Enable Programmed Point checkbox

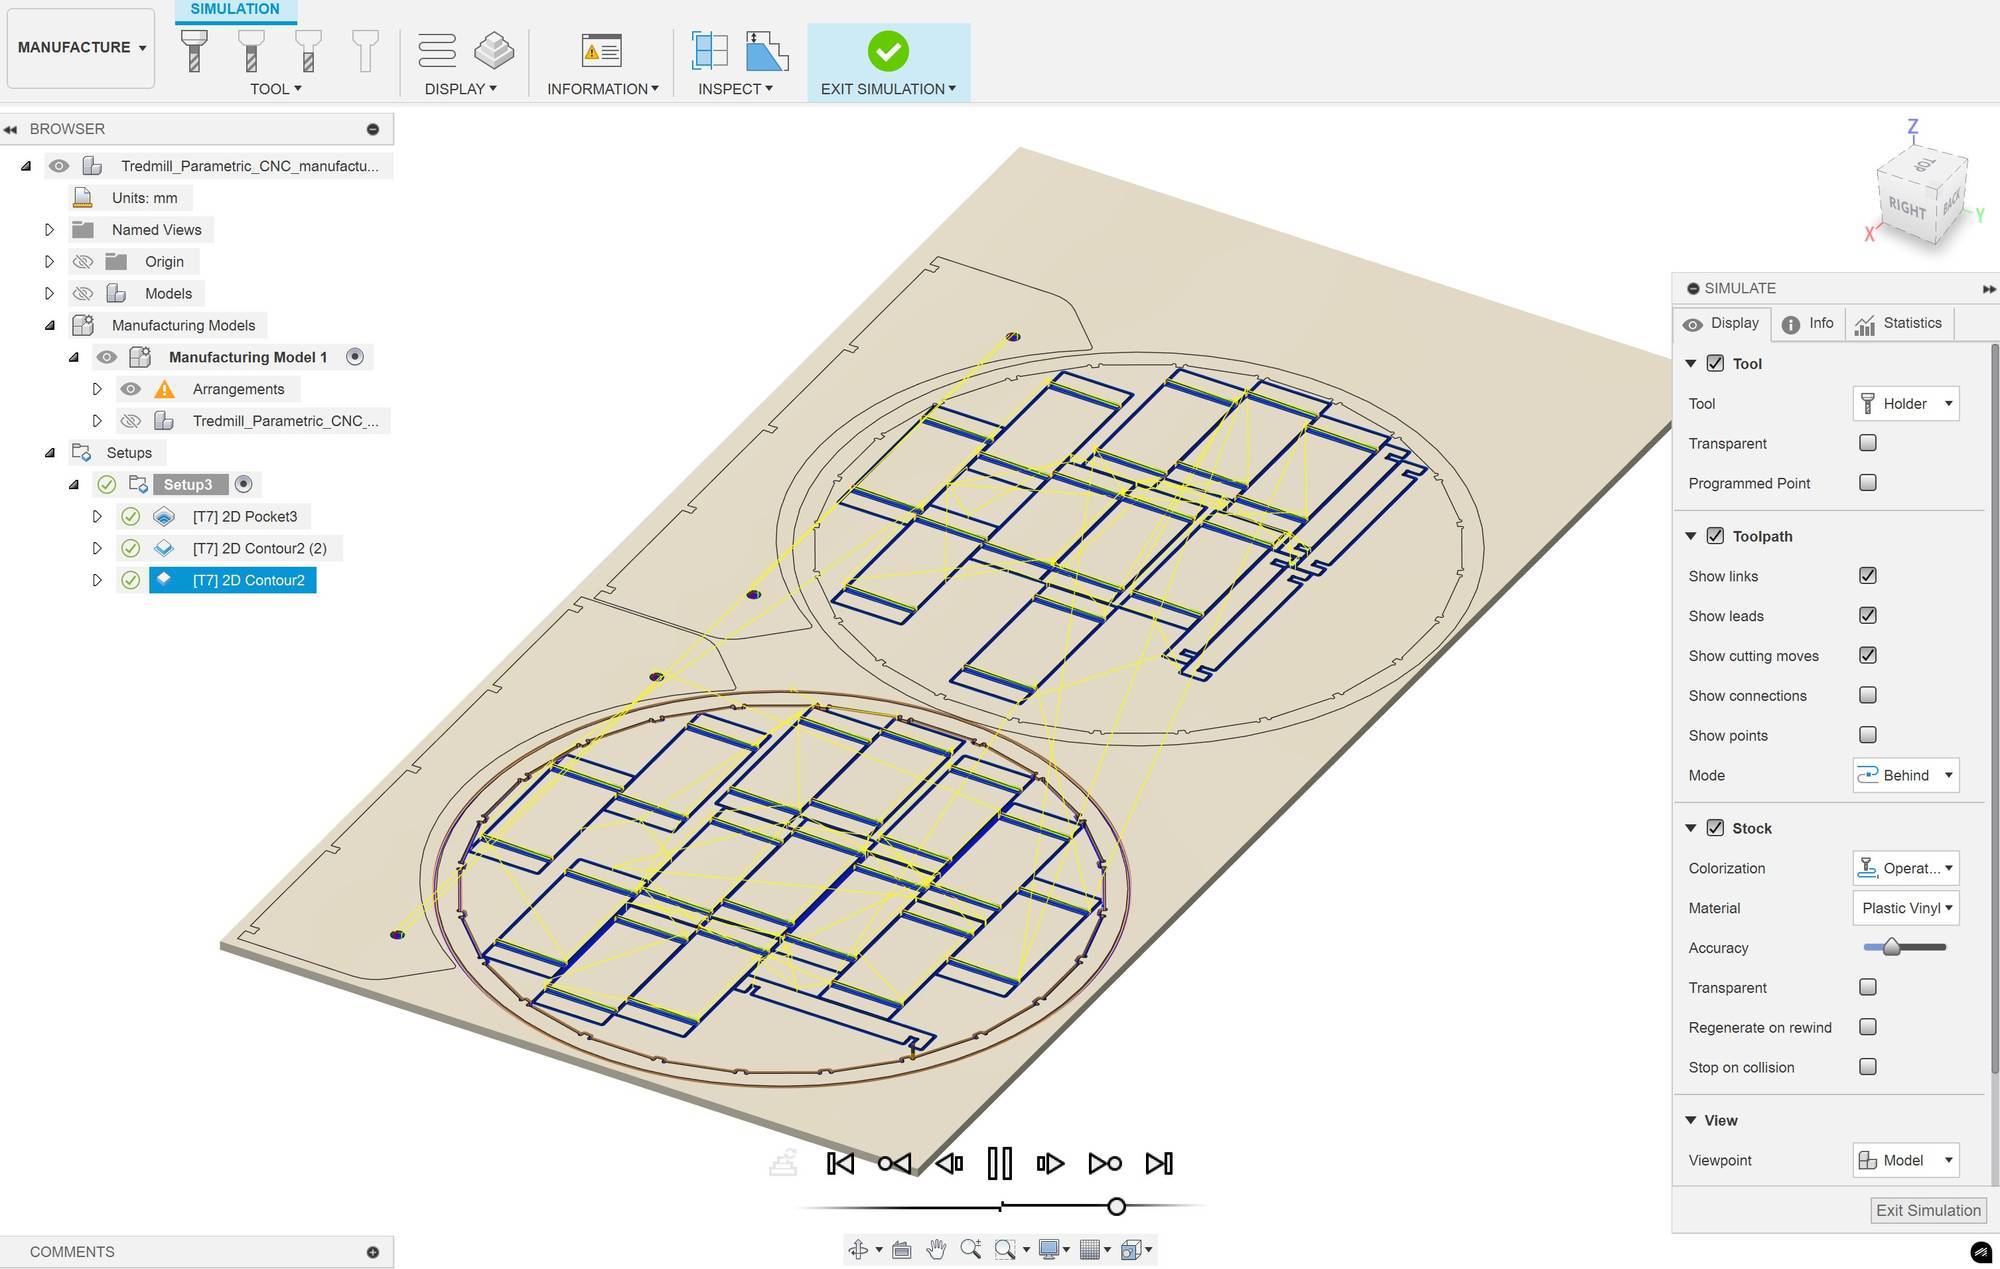click(1867, 482)
